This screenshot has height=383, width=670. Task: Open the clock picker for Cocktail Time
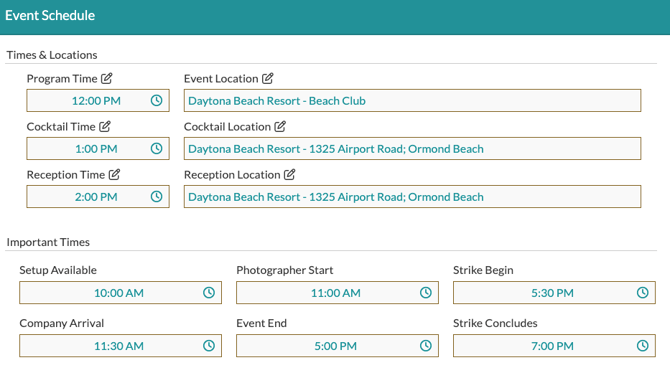point(156,148)
